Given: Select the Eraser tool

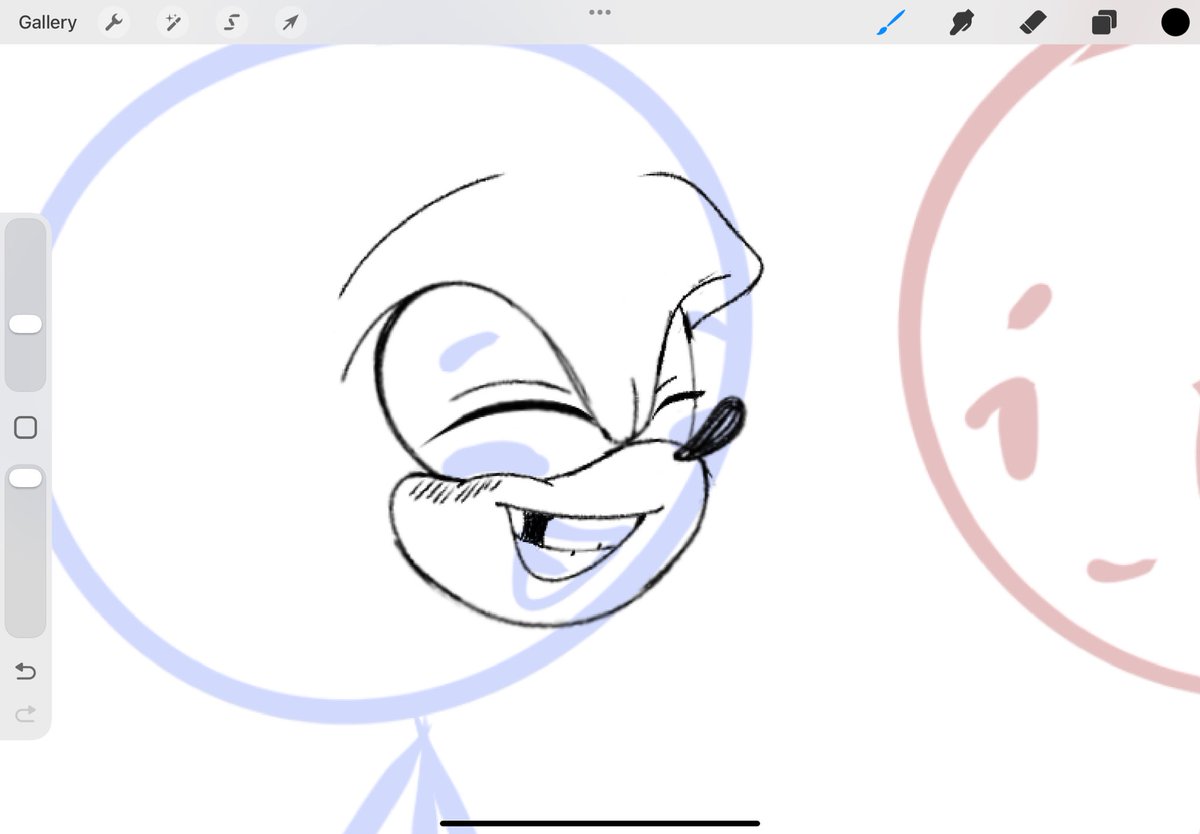Looking at the screenshot, I should pos(1032,21).
